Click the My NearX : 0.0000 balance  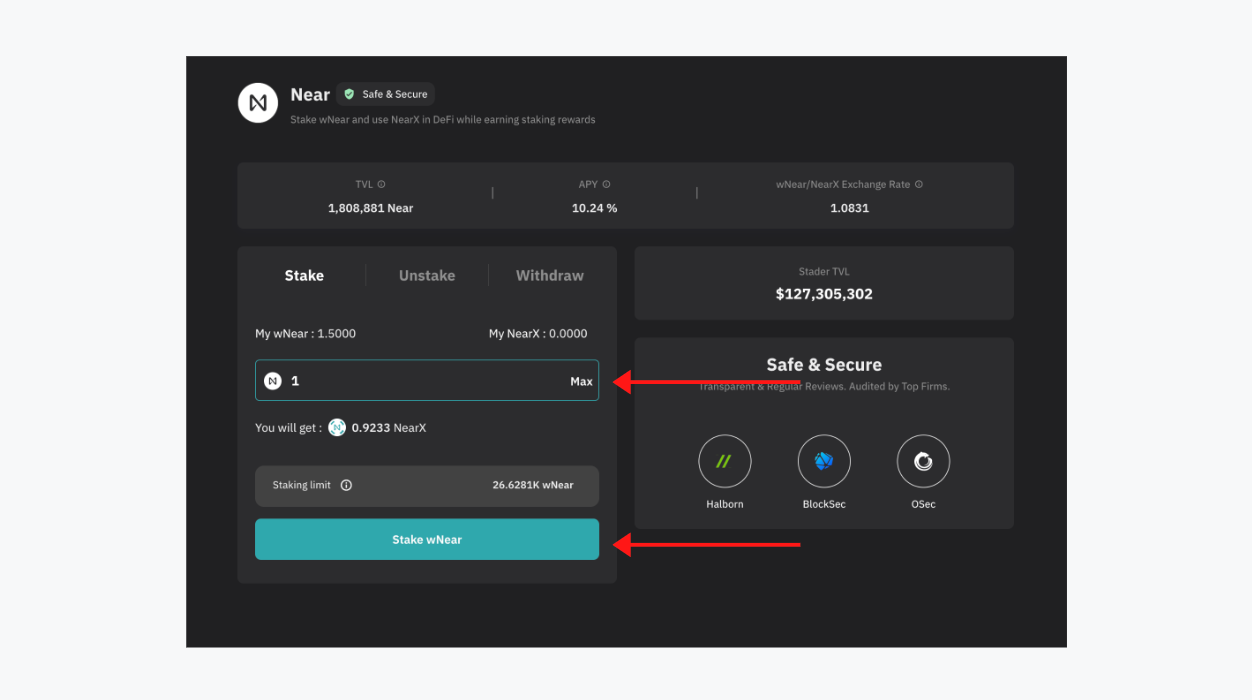[538, 334]
